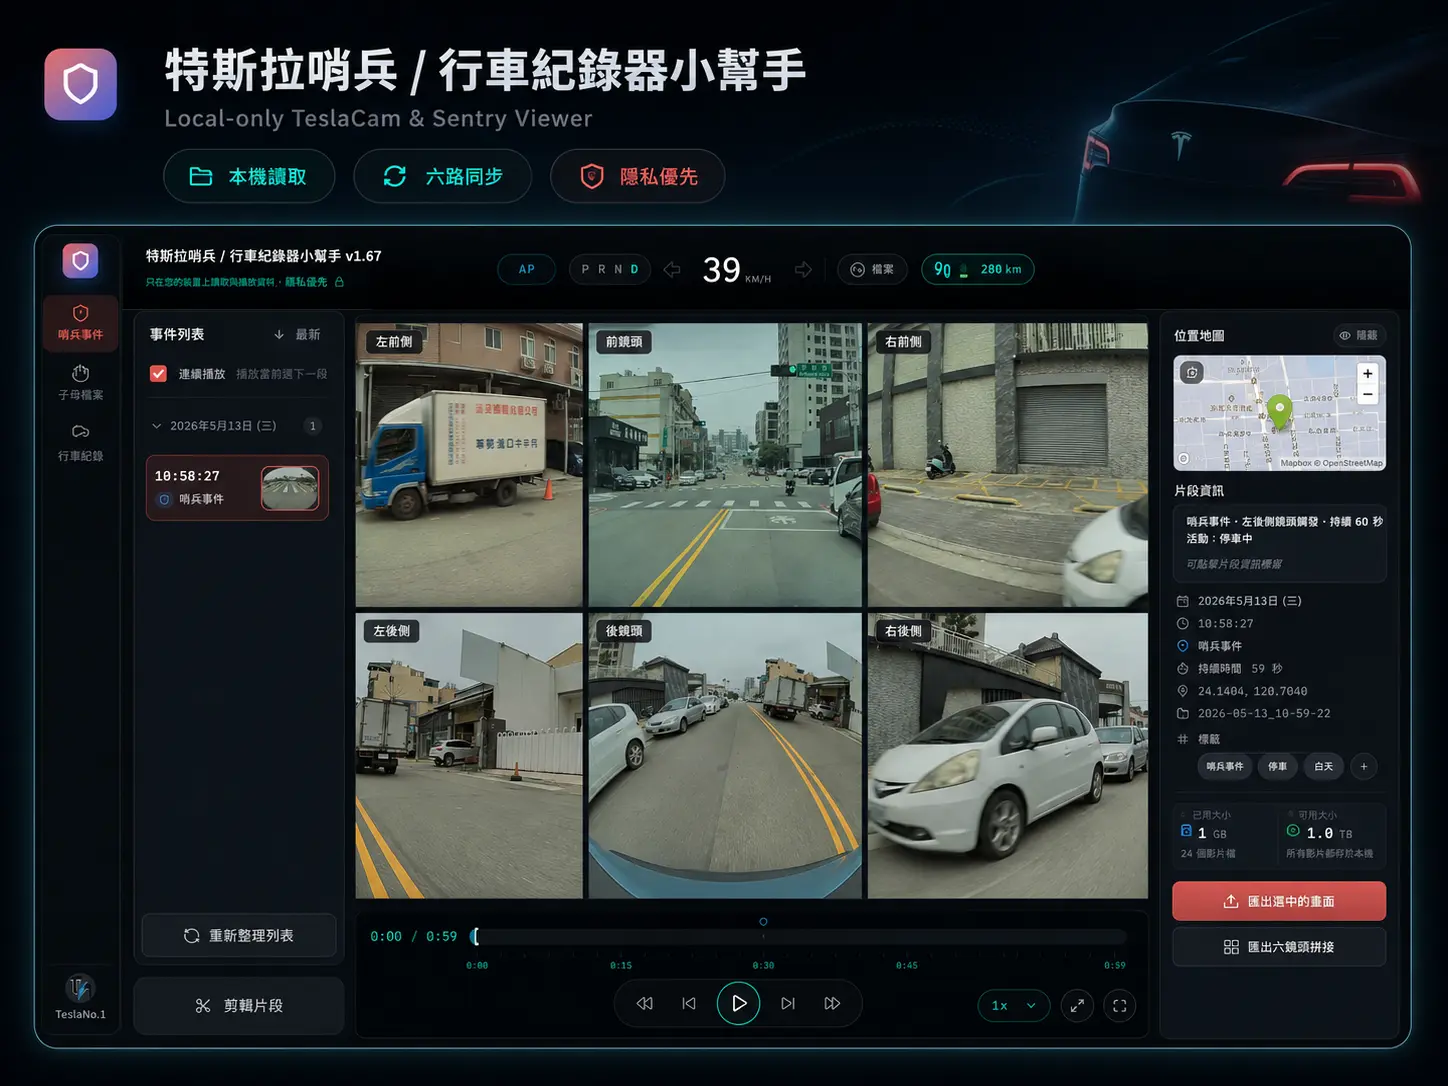Click the 已用大小 1 GB storage stat
The image size is (1448, 1086).
1224,834
